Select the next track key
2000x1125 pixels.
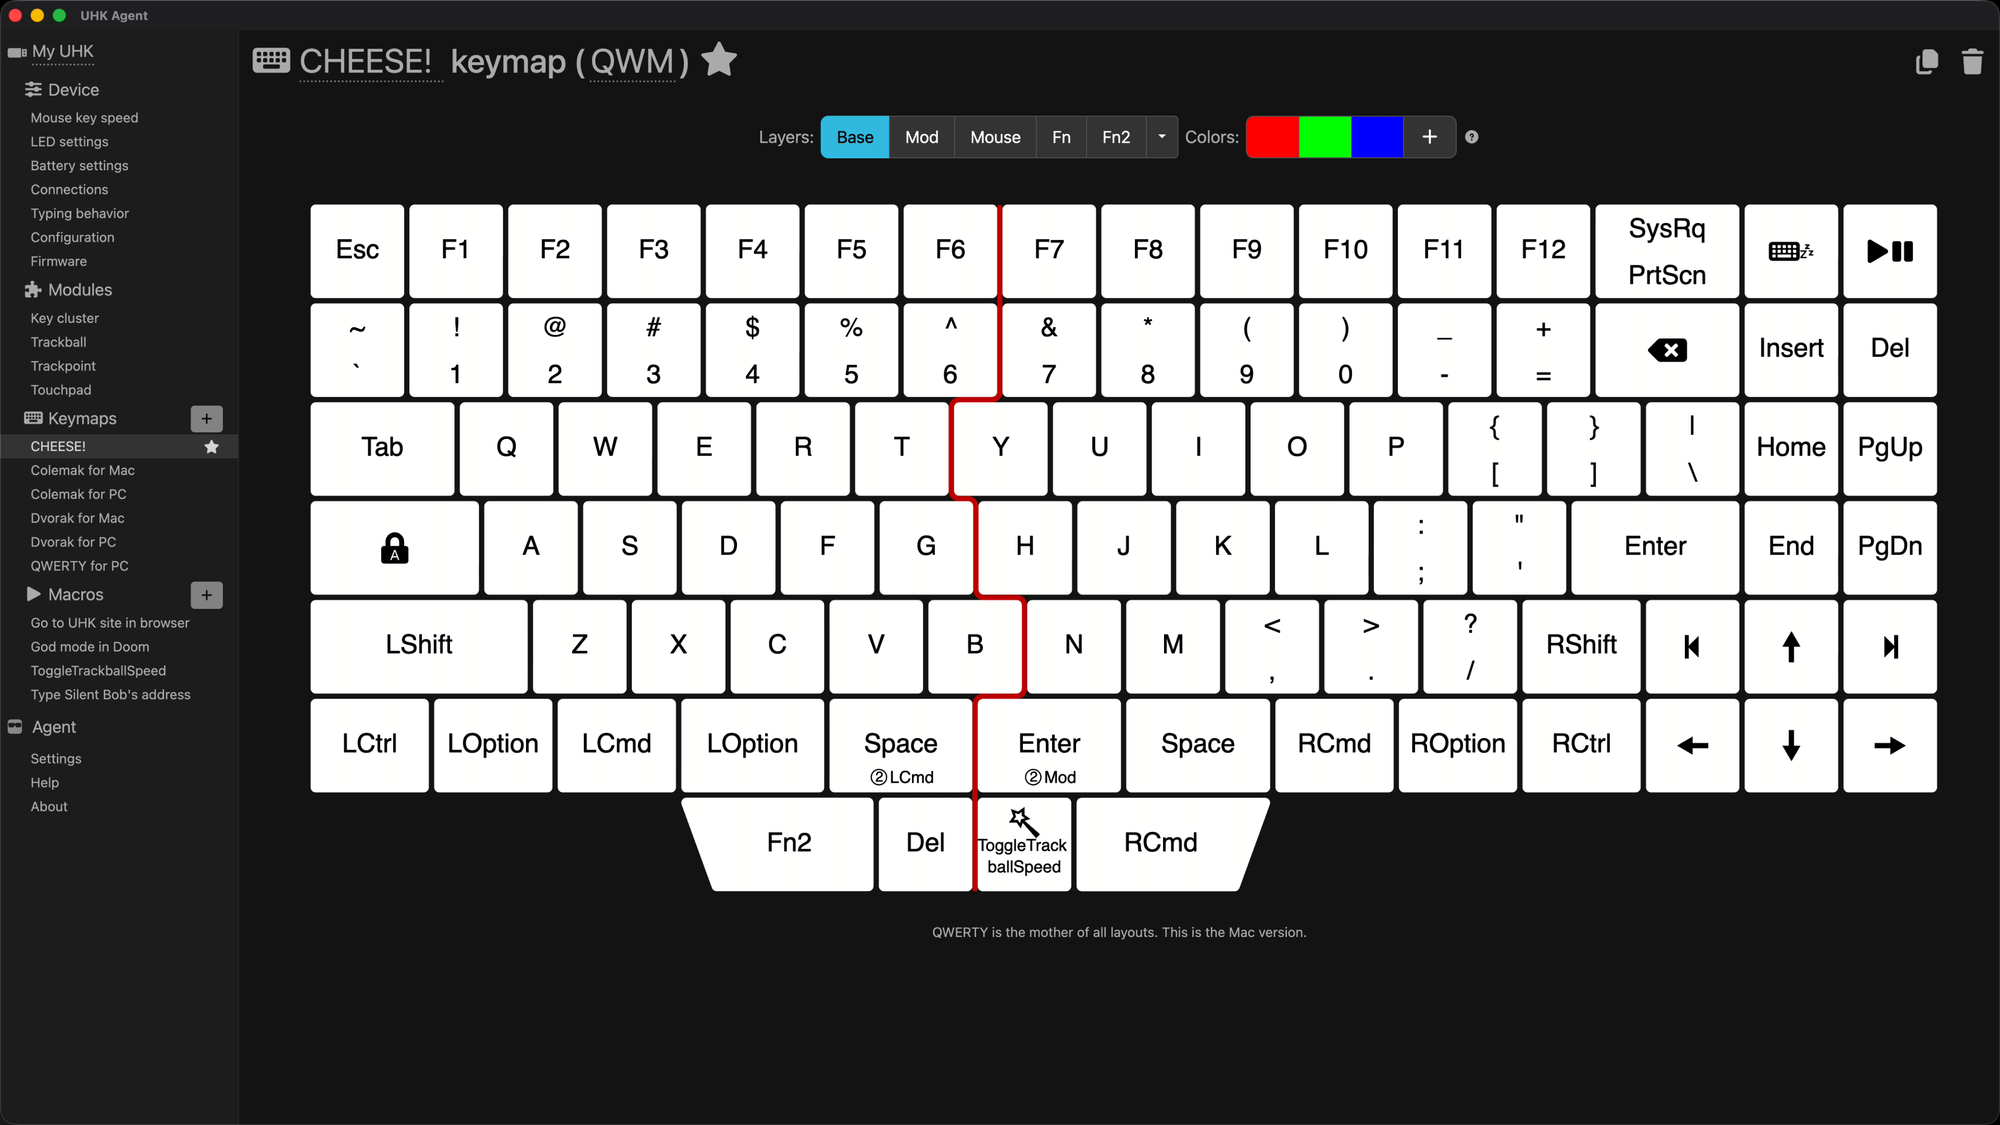(x=1890, y=646)
